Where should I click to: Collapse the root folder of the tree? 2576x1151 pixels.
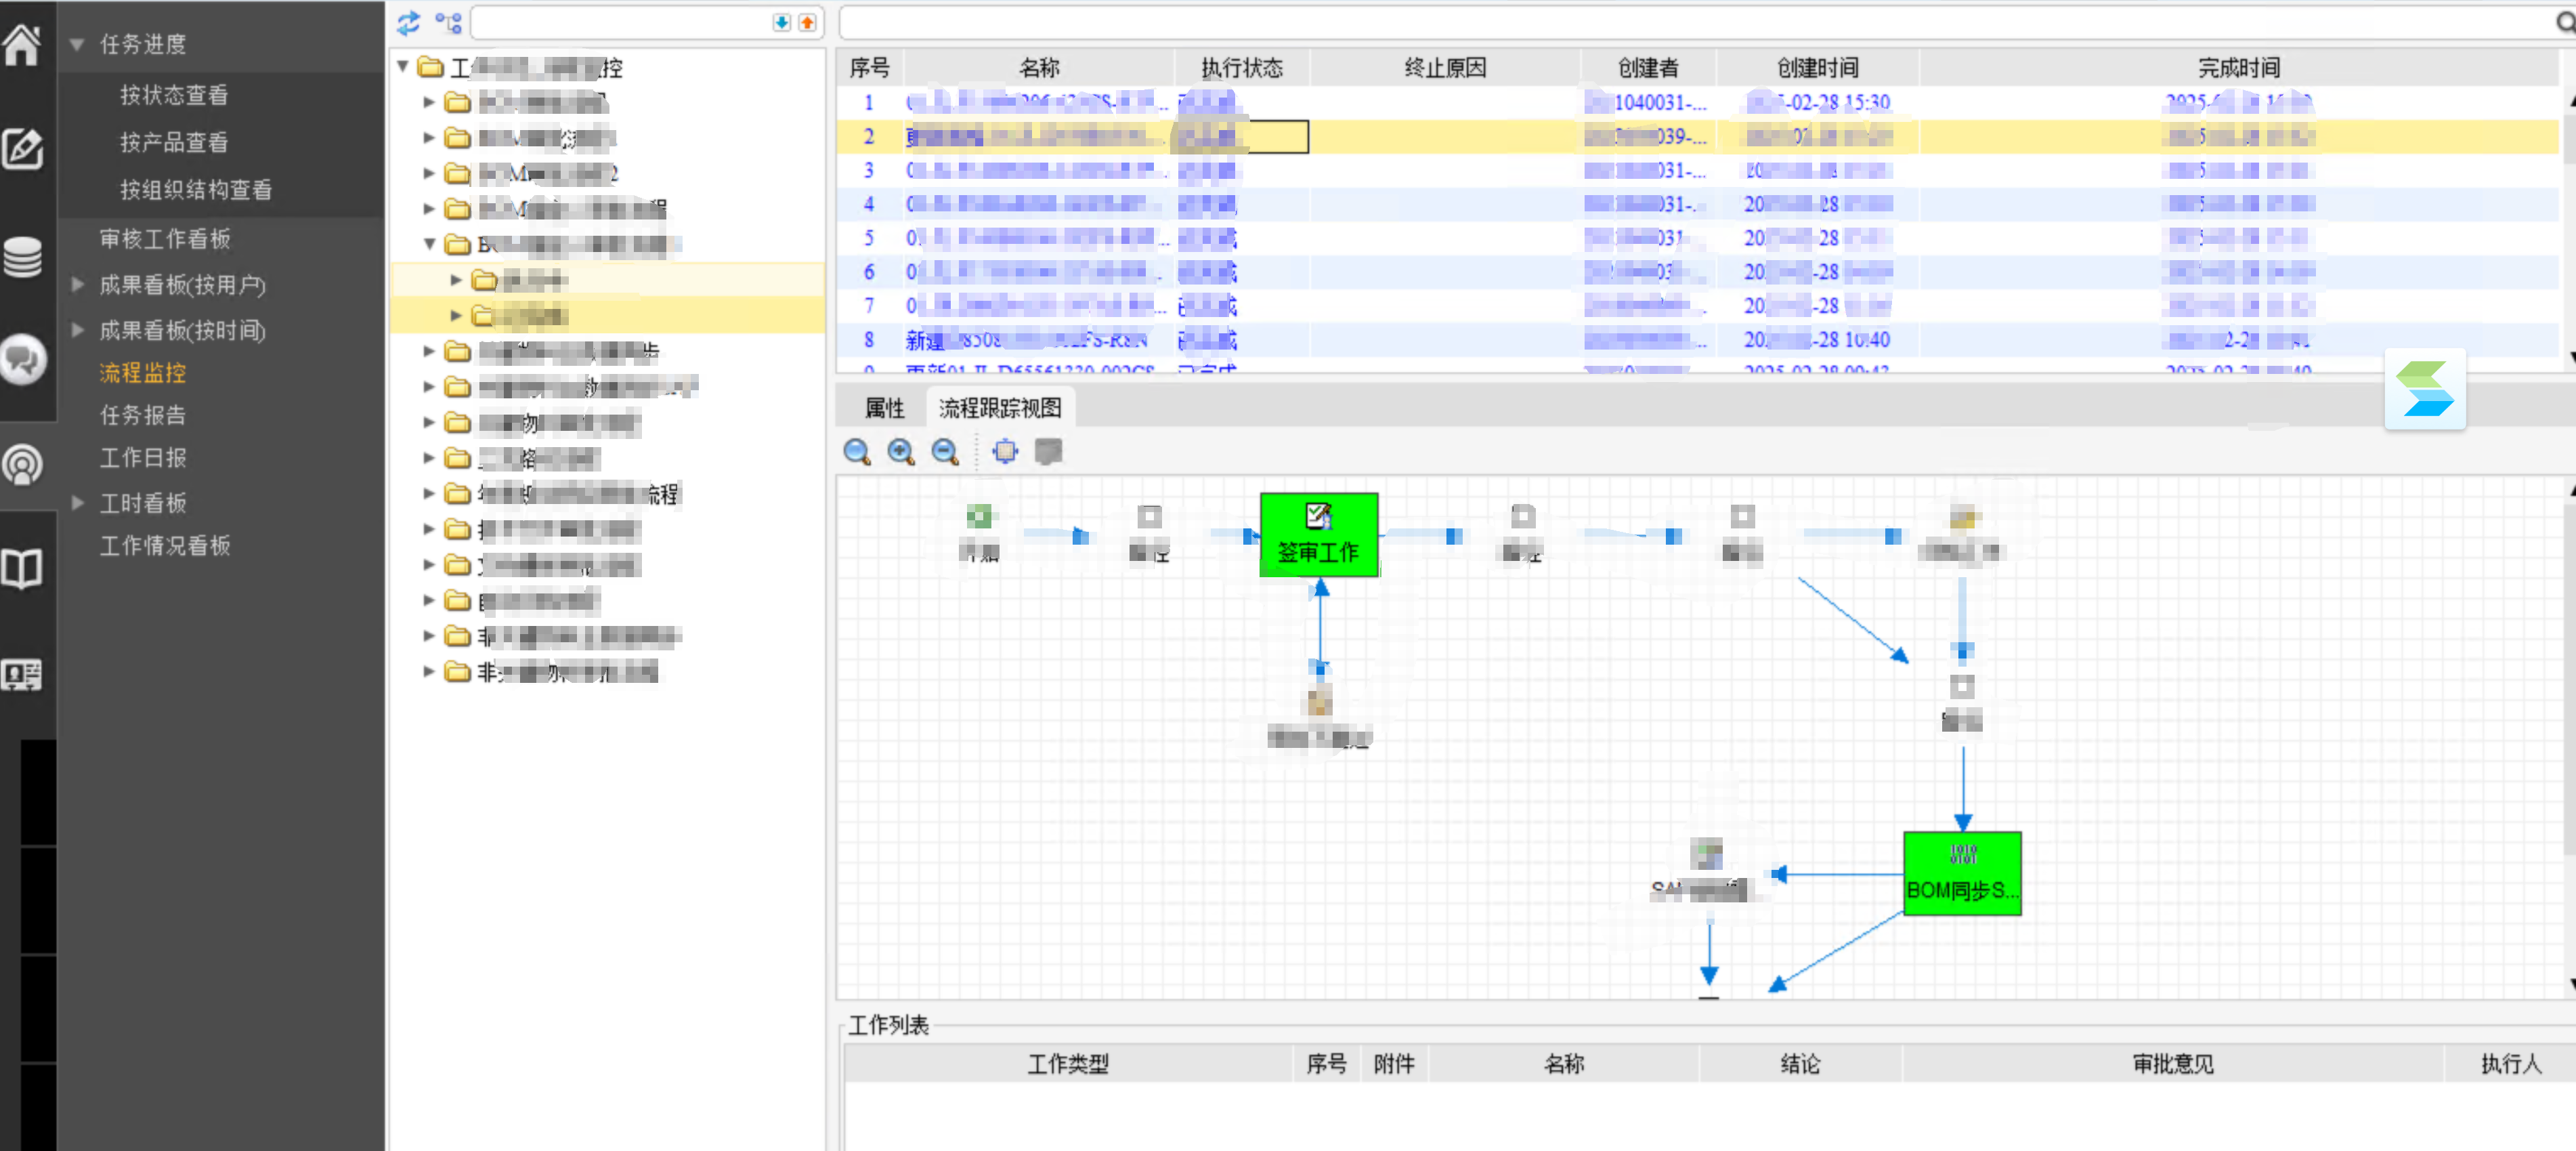coord(403,67)
